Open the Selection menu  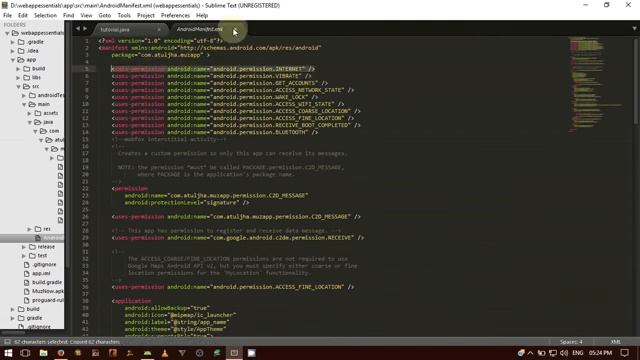(45, 16)
